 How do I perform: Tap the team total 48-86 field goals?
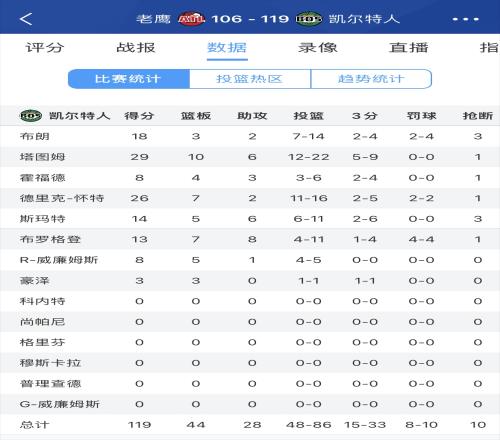[x=308, y=425]
